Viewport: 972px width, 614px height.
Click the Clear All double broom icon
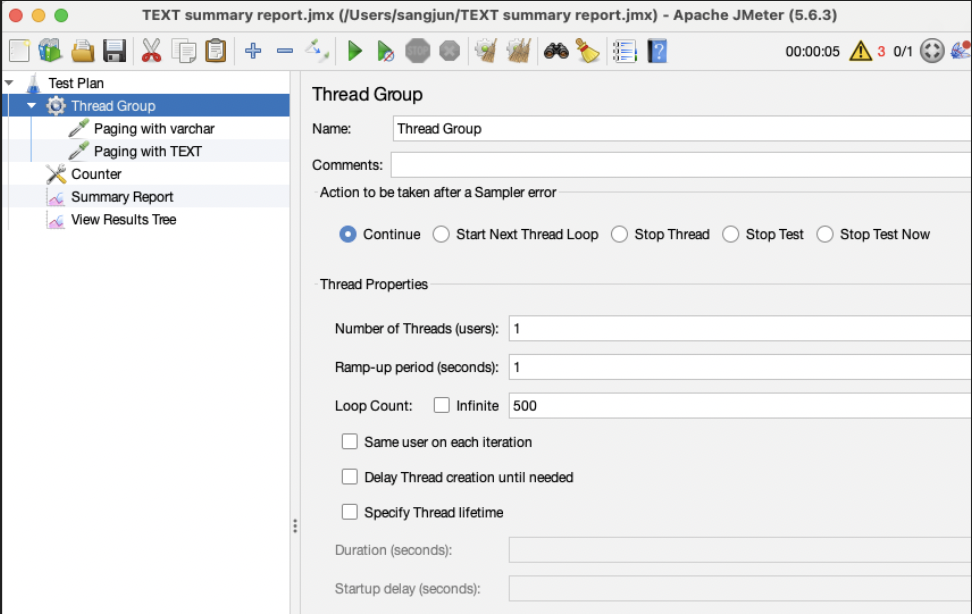[518, 51]
